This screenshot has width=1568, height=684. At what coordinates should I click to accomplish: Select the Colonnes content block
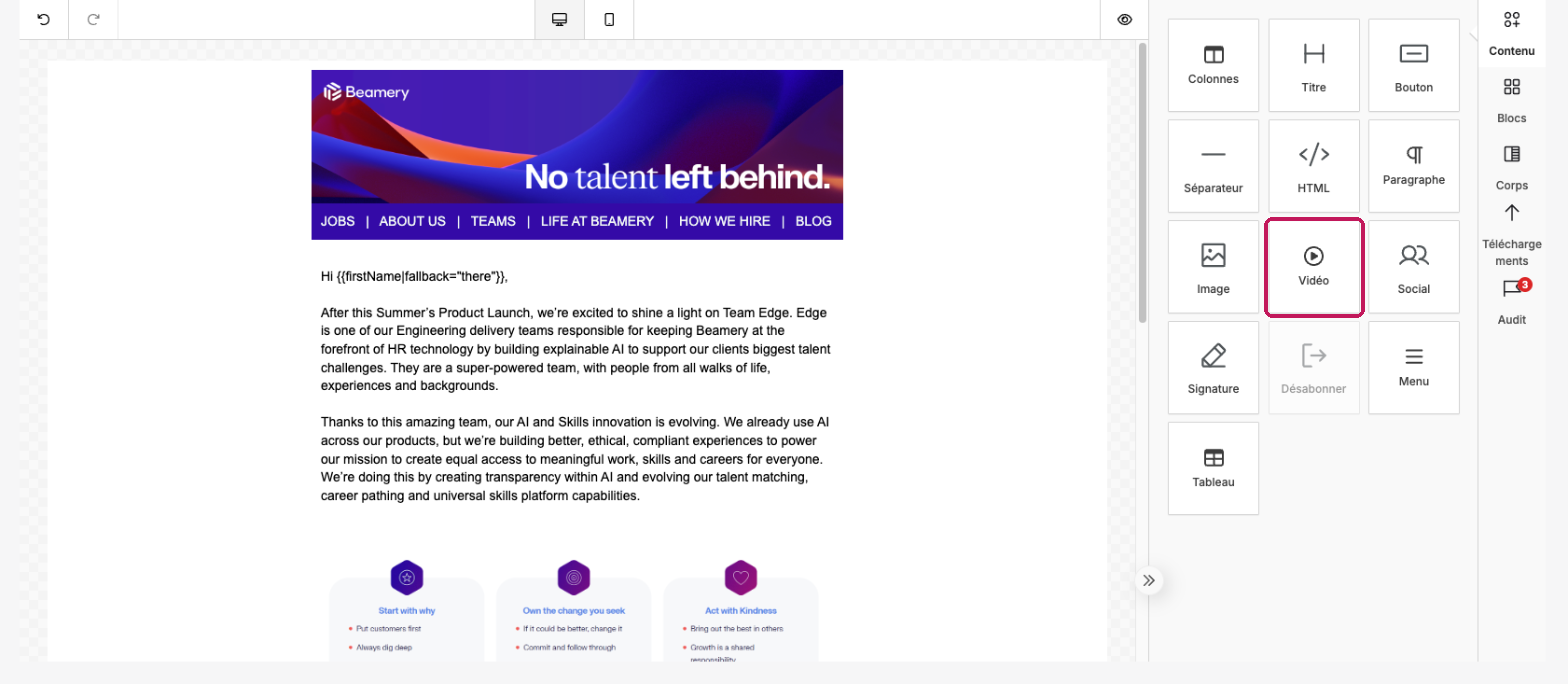(x=1213, y=65)
